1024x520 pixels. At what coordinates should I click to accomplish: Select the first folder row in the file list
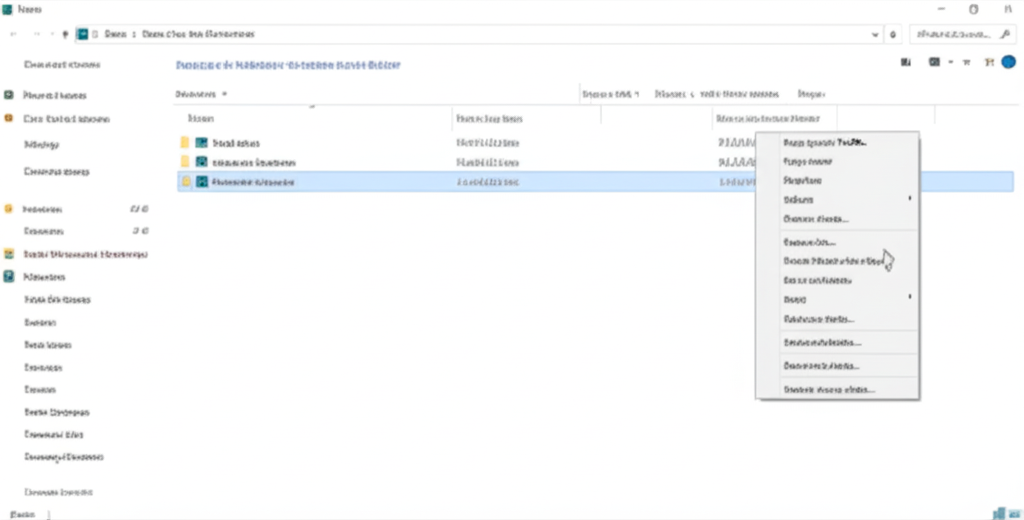pyautogui.click(x=595, y=142)
